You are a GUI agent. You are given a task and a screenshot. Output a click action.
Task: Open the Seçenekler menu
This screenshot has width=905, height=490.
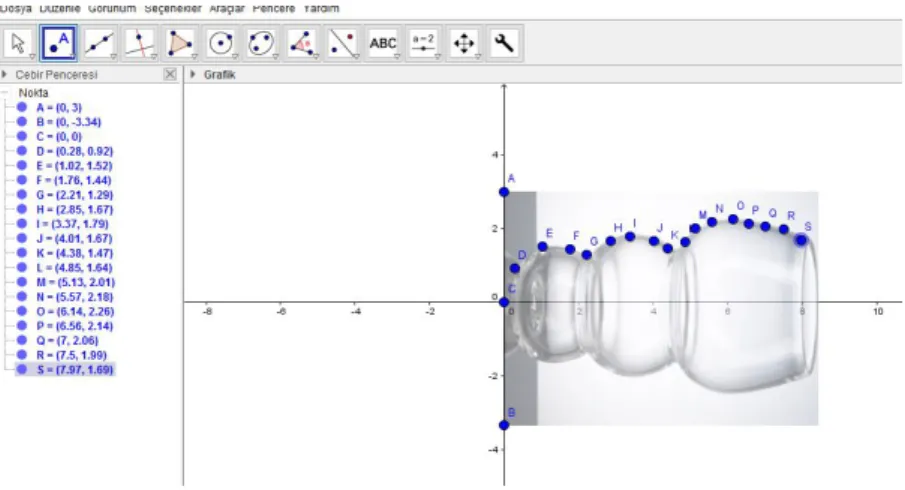pyautogui.click(x=173, y=8)
